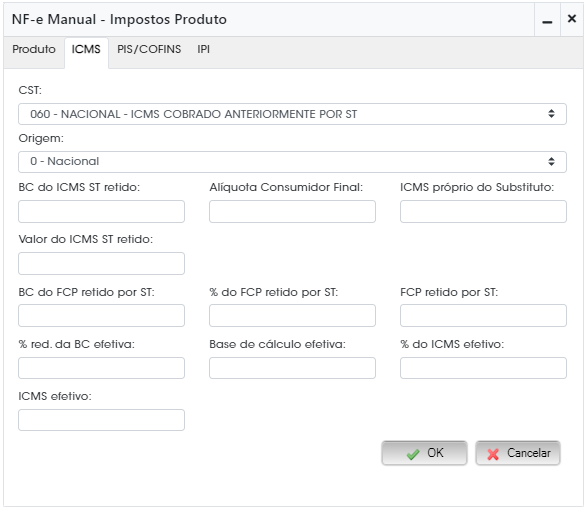Image resolution: width=587 pixels, height=510 pixels.
Task: Click the Cancelar button
Action: pyautogui.click(x=518, y=453)
